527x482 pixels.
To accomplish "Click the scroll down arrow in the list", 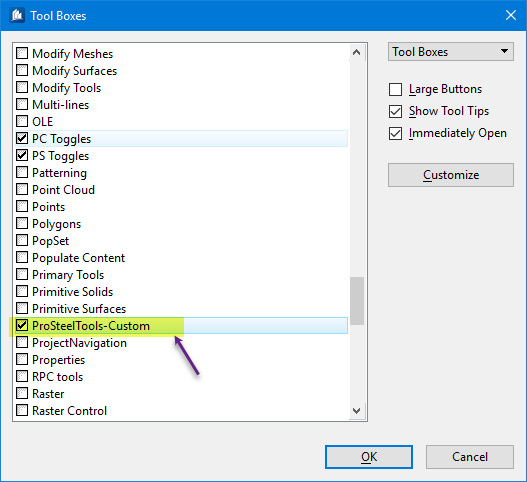I will tap(356, 411).
